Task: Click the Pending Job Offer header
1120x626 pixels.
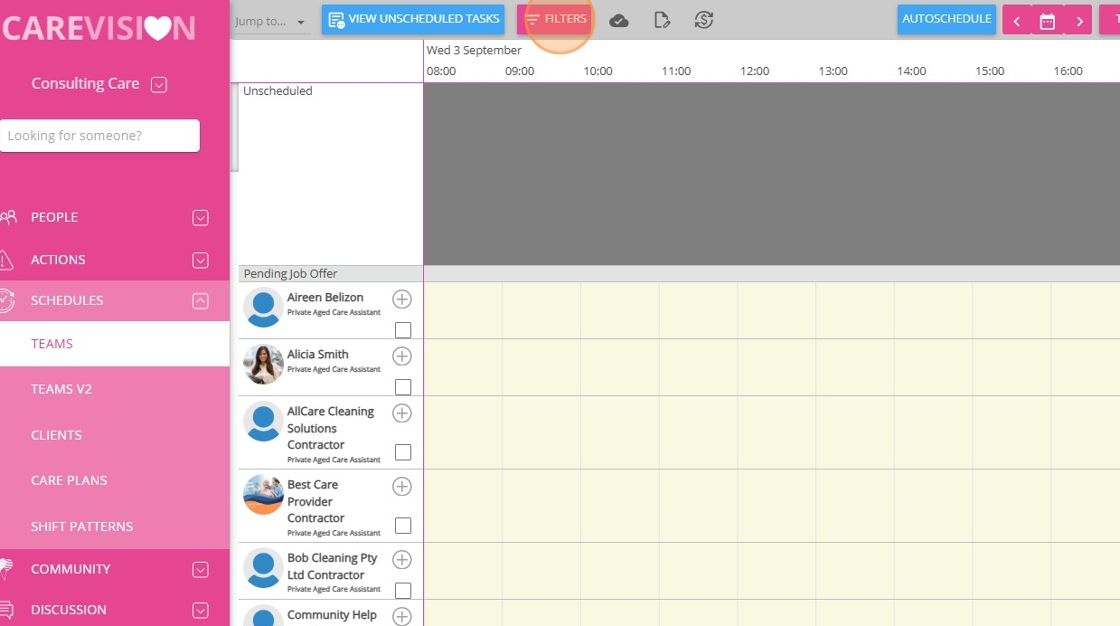Action: [x=331, y=274]
